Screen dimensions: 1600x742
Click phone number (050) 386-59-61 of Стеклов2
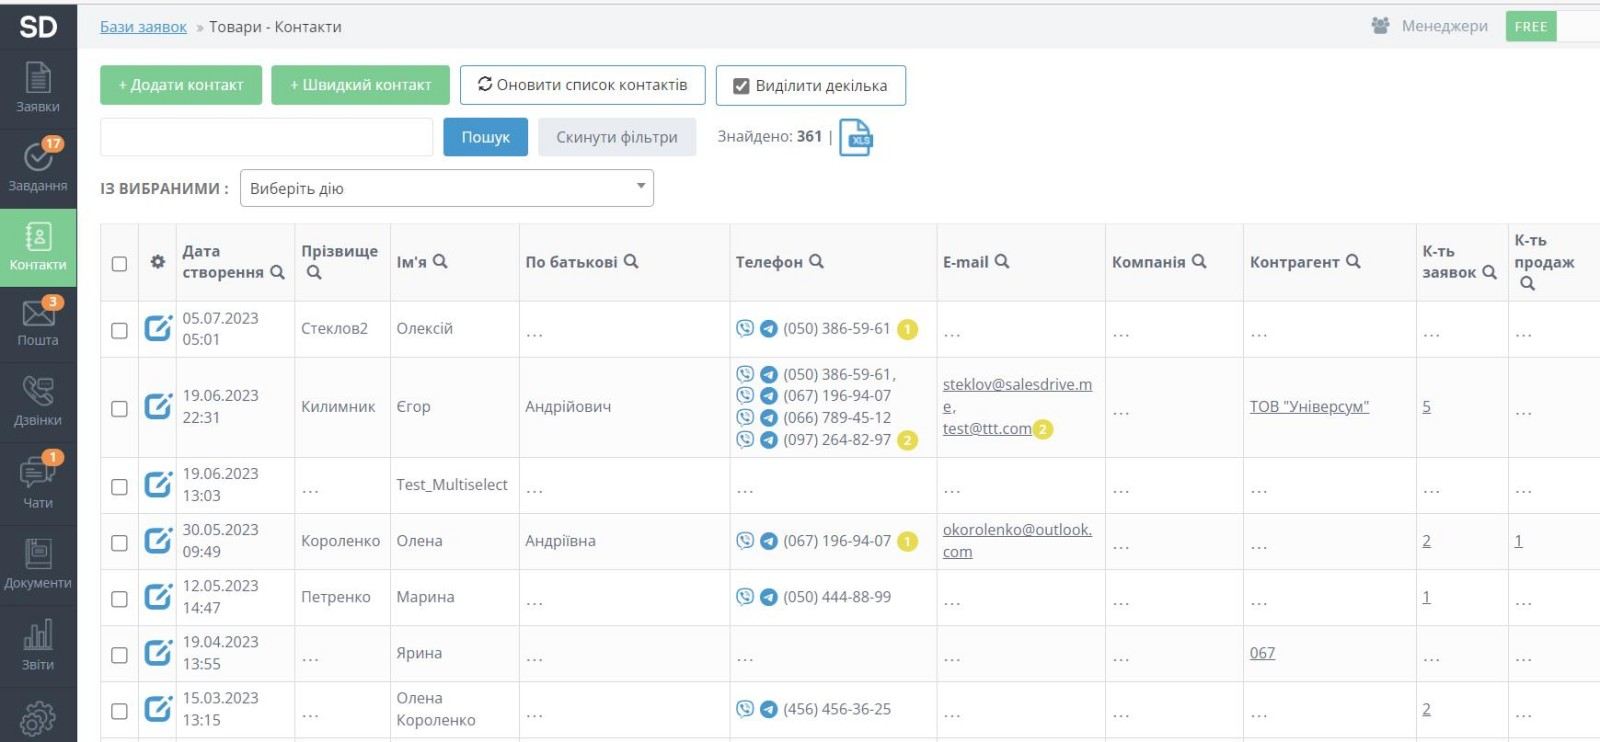(x=836, y=328)
